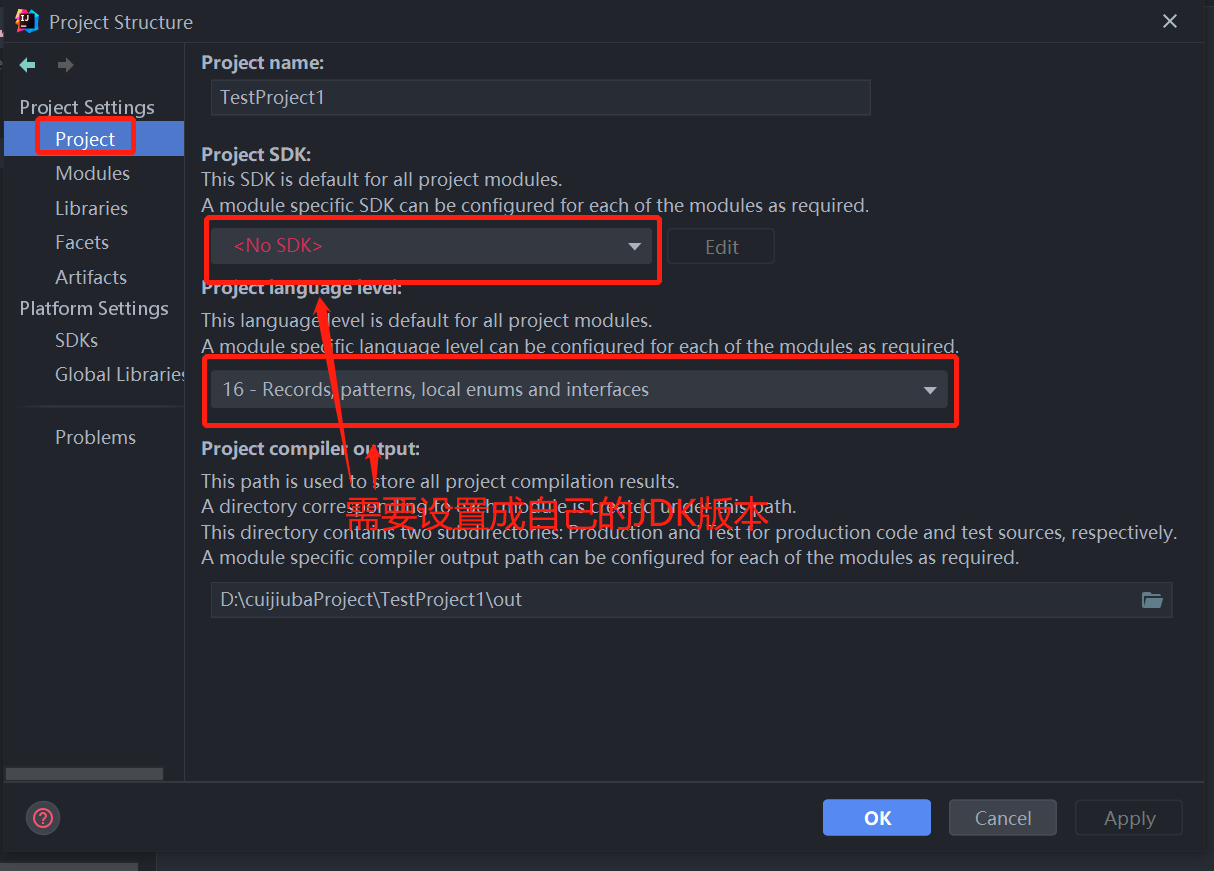Click the help question mark icon

[43, 818]
